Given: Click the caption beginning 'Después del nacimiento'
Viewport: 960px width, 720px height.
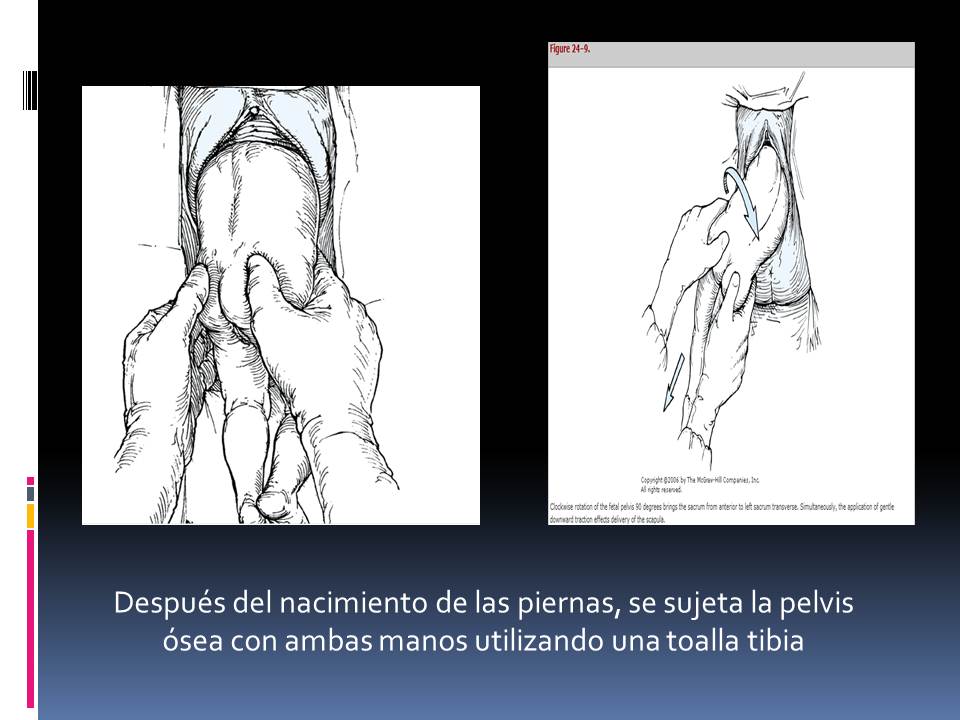Looking at the screenshot, I should (483, 621).
